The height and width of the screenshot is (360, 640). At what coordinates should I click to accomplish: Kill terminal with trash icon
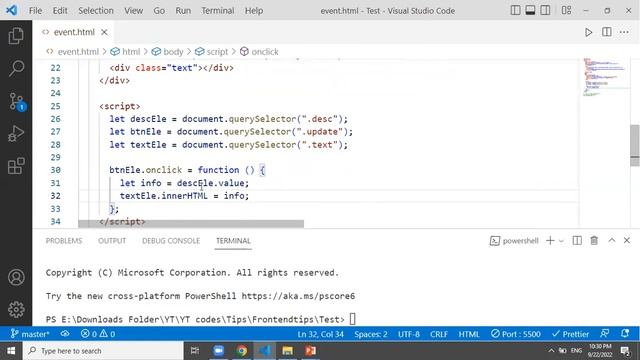594,241
